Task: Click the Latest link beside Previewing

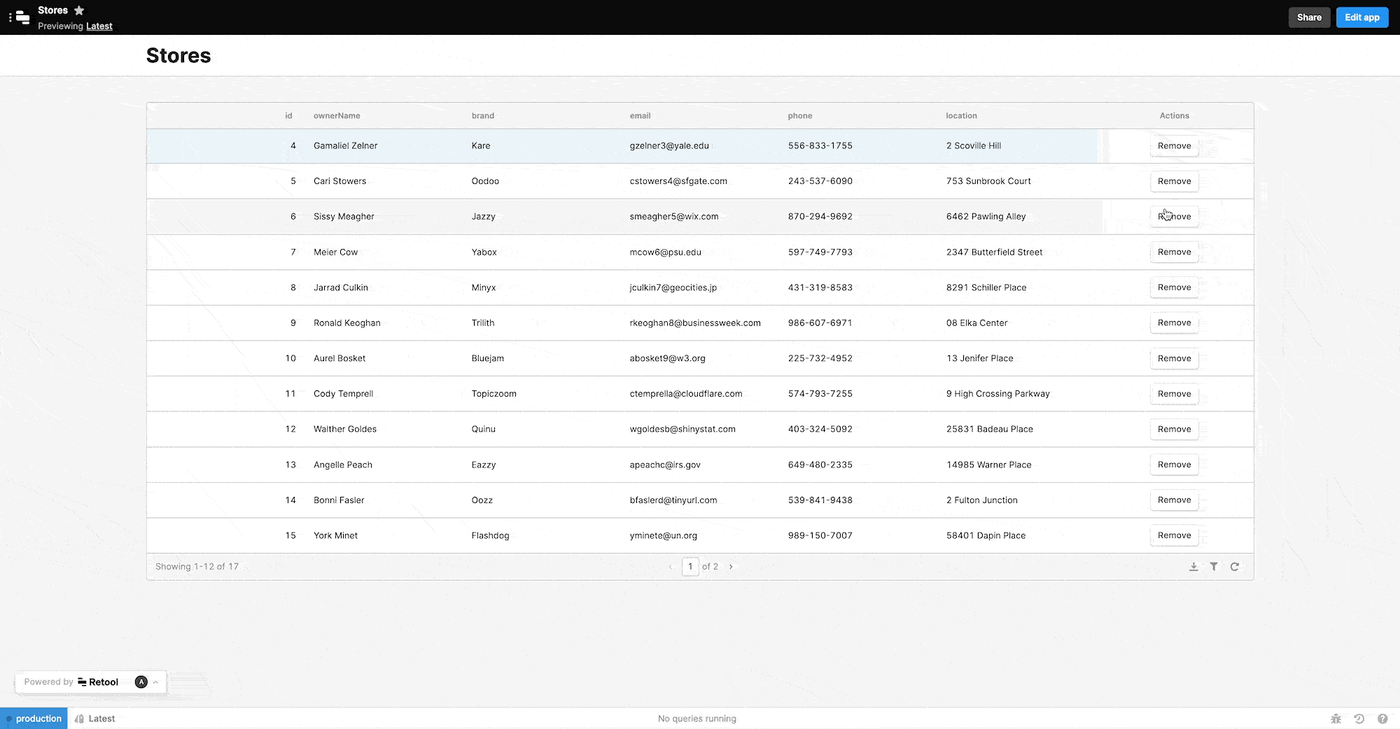Action: click(x=99, y=26)
